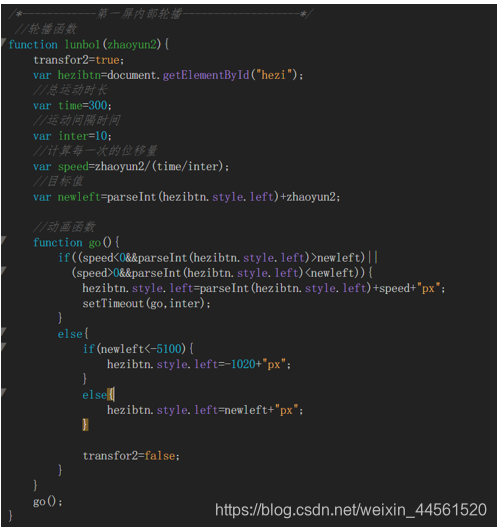Click the string "hezi"
This screenshot has width=497, height=529.
pos(273,75)
